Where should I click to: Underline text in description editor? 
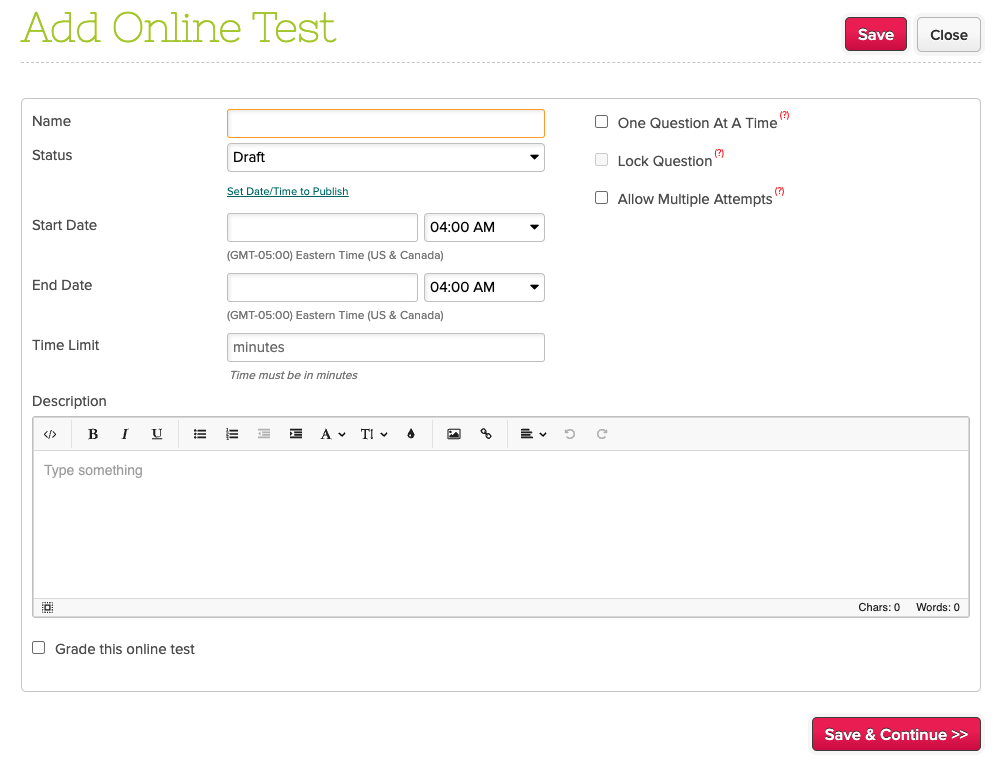coord(157,434)
